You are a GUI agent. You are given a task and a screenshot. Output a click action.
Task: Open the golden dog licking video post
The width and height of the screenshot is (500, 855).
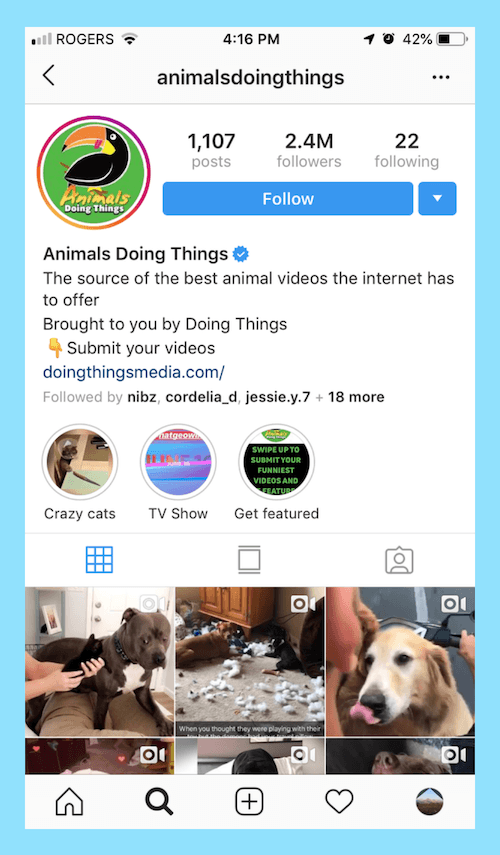pyautogui.click(x=400, y=661)
